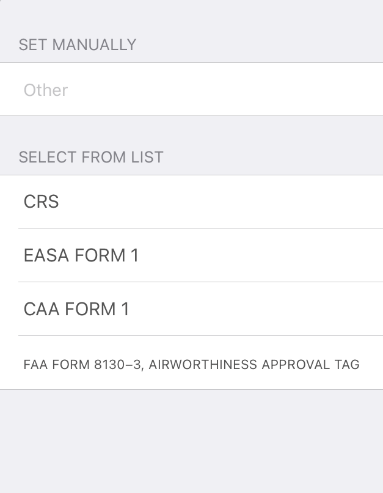Viewport: 383px width, 493px height.
Task: Focus the manual entry field labeled Other
Action: pos(191,89)
